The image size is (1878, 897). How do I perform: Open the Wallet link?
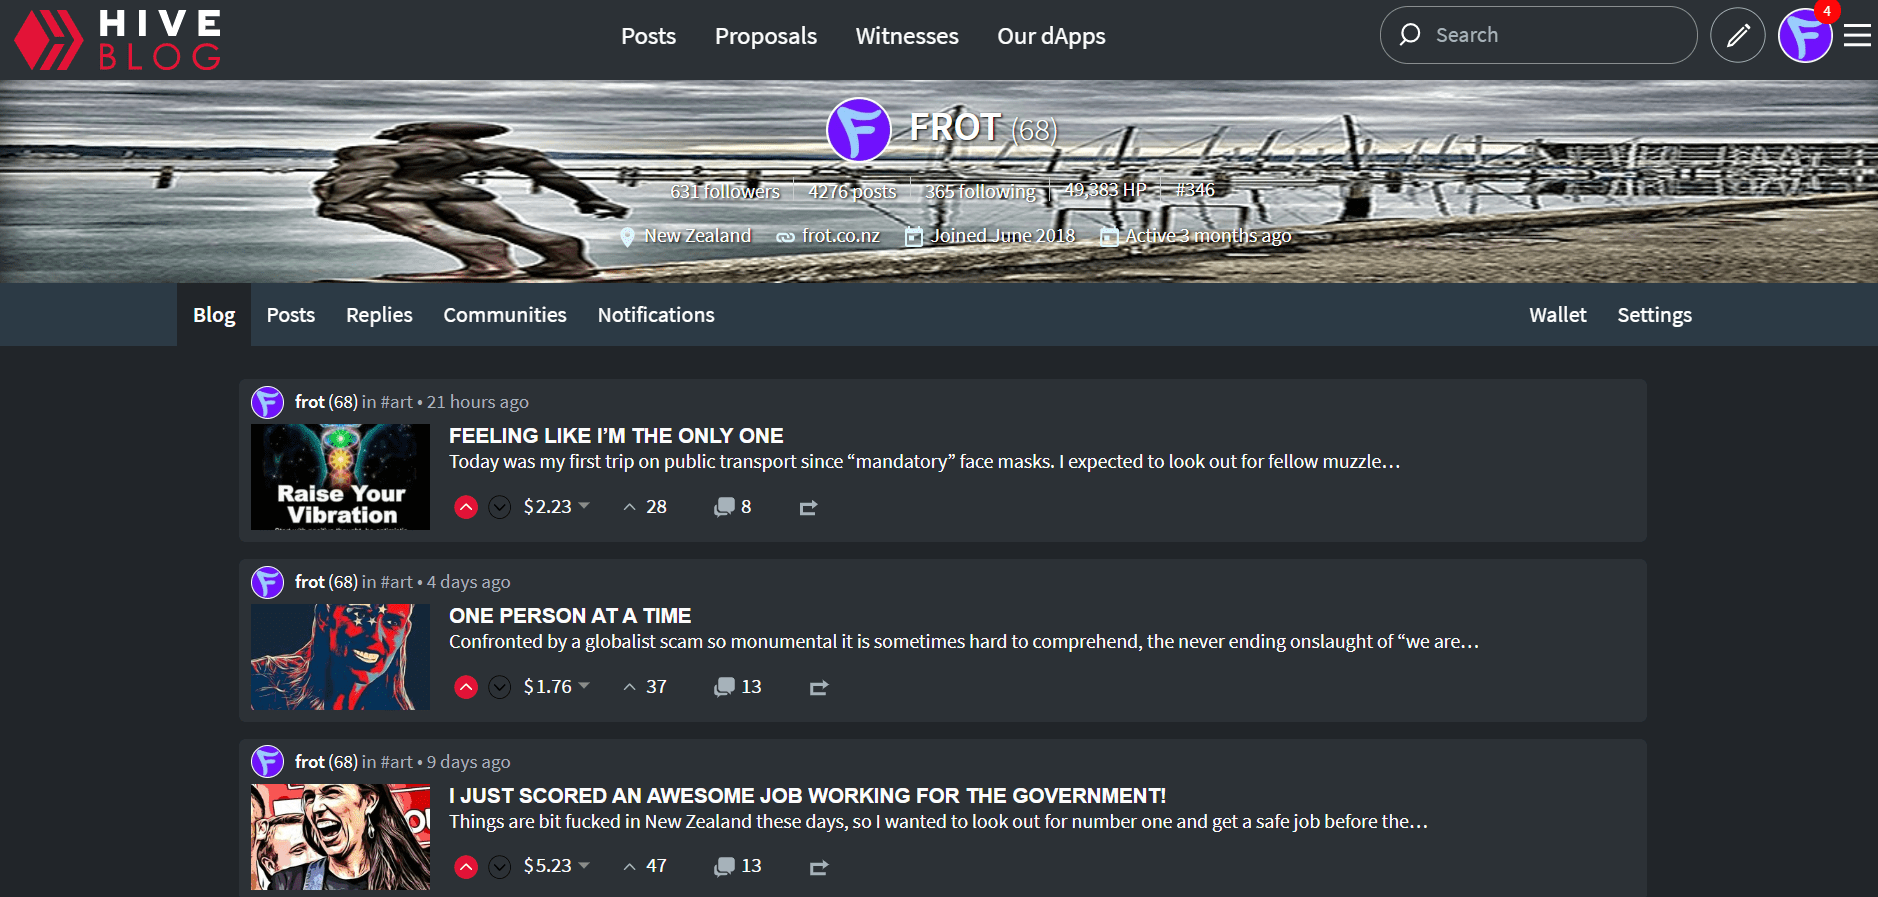(1557, 315)
